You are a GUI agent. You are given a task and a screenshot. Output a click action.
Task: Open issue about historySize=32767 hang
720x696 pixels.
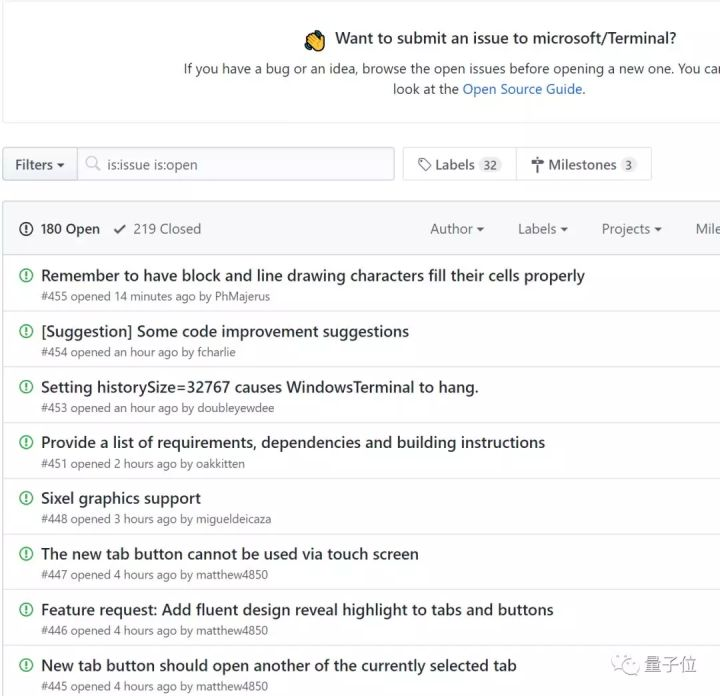[x=259, y=387]
